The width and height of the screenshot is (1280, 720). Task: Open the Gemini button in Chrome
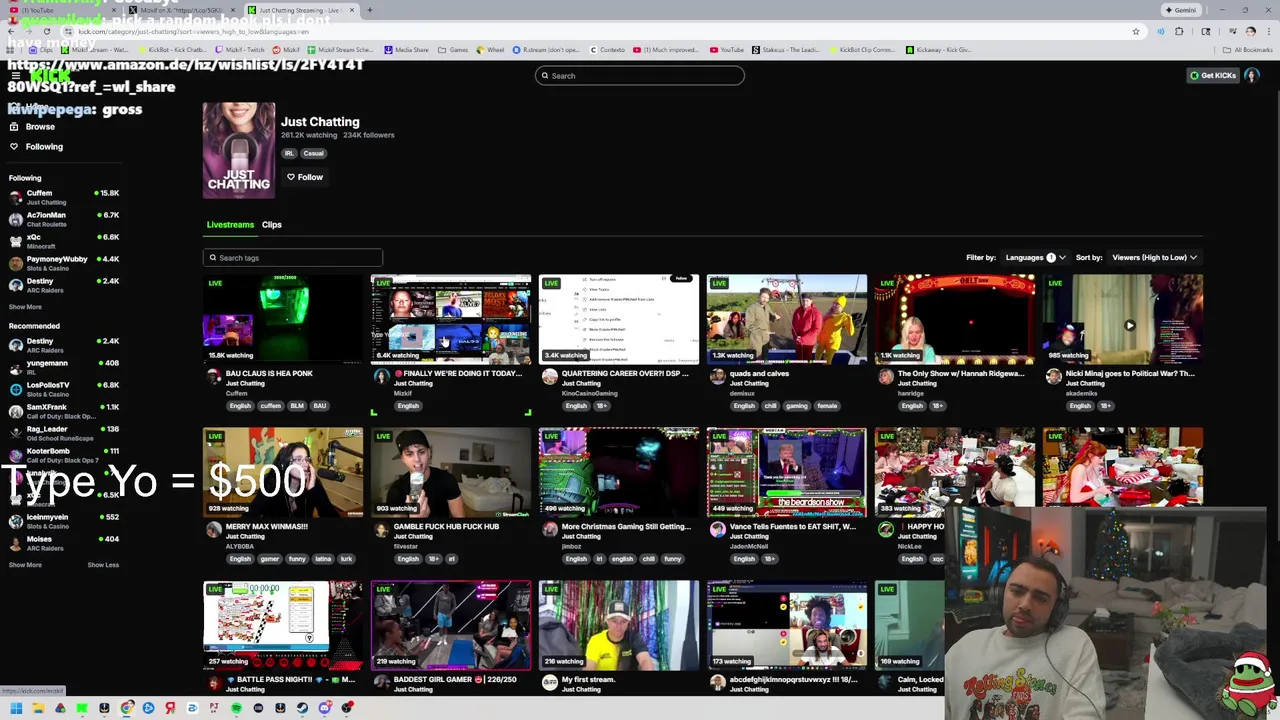click(1179, 10)
